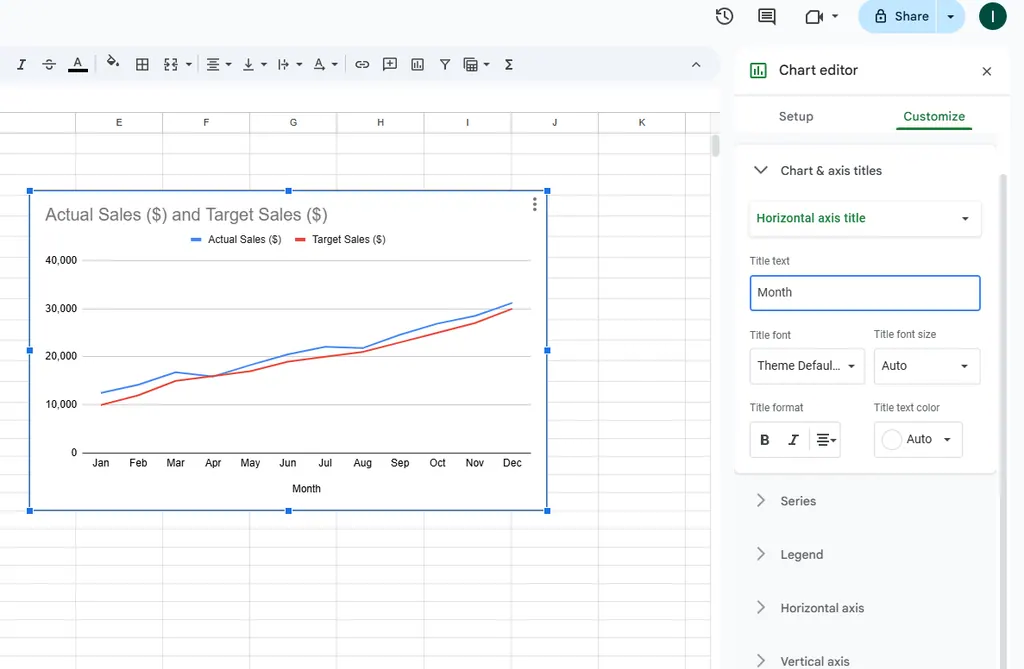The height and width of the screenshot is (669, 1024).
Task: Toggle italic in Title format
Action: (794, 440)
